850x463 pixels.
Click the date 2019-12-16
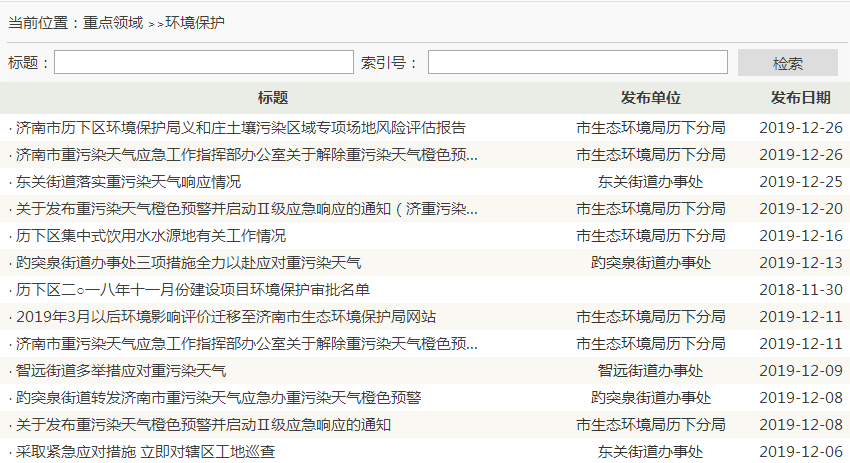tap(801, 236)
